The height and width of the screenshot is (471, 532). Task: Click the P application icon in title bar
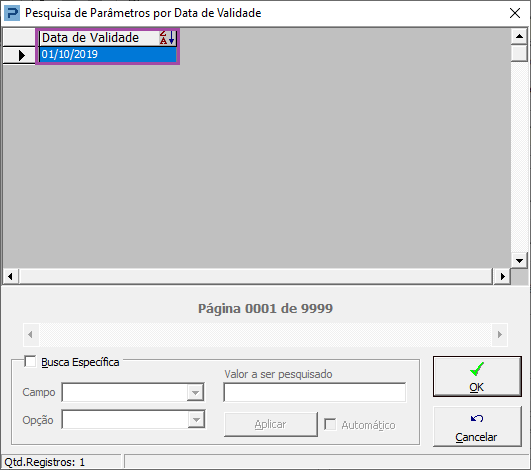pyautogui.click(x=12, y=13)
